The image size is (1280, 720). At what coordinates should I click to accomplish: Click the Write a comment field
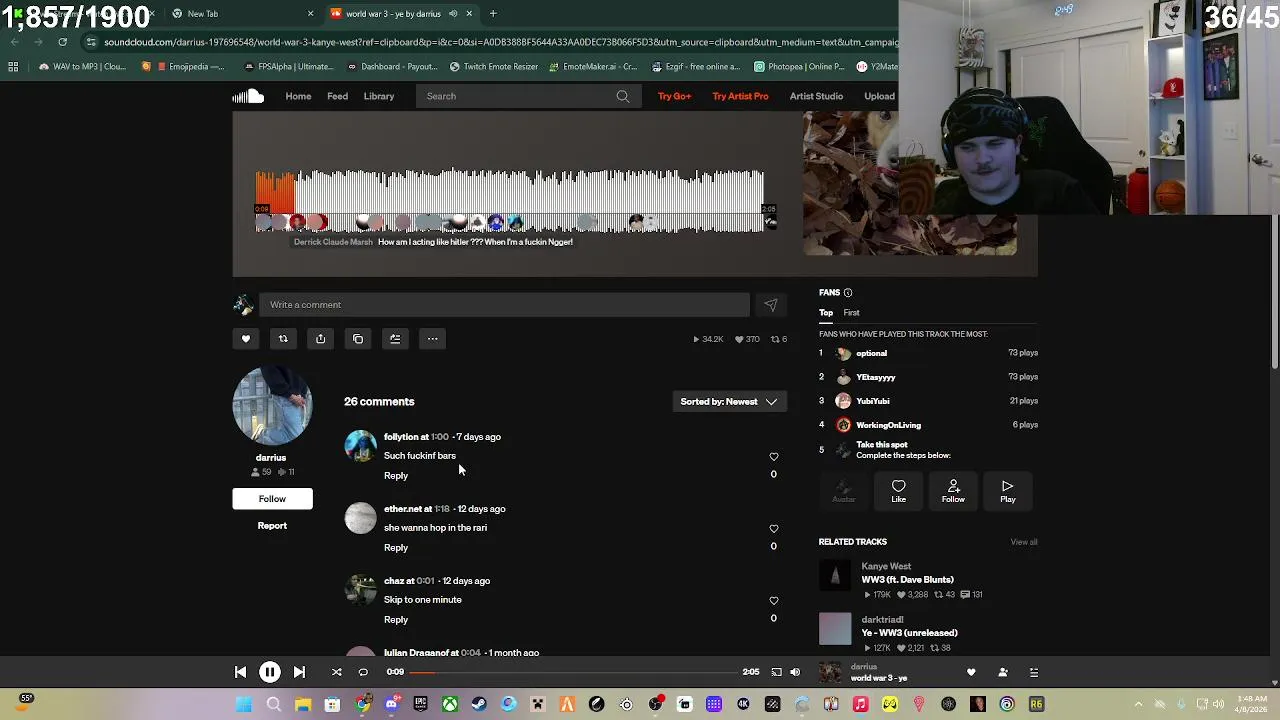[x=504, y=305]
